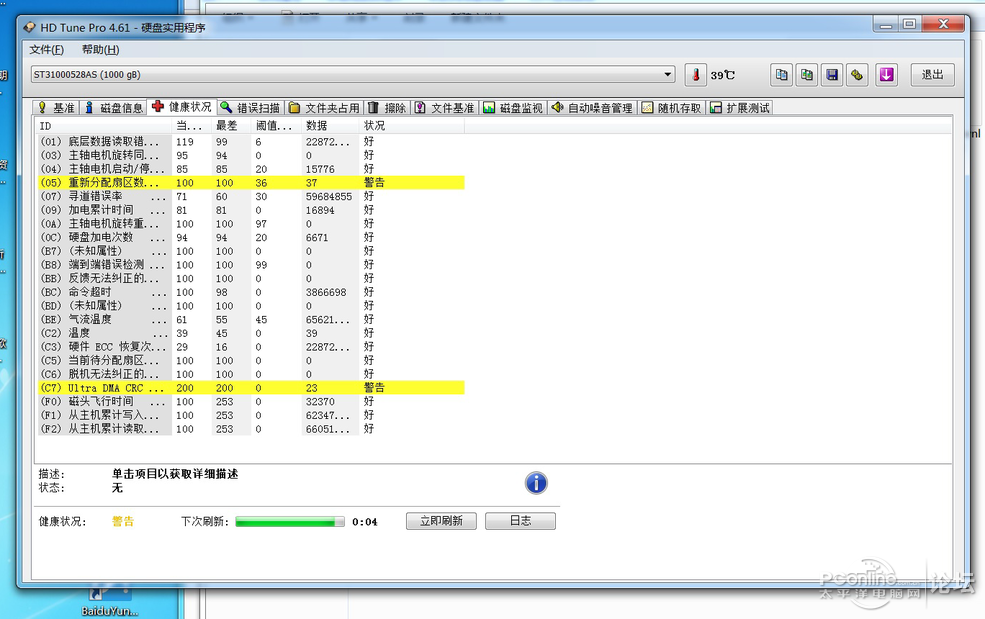Viewport: 985px width, 619px height.
Task: Click the yellow 警告 health status text
Action: click(x=123, y=522)
